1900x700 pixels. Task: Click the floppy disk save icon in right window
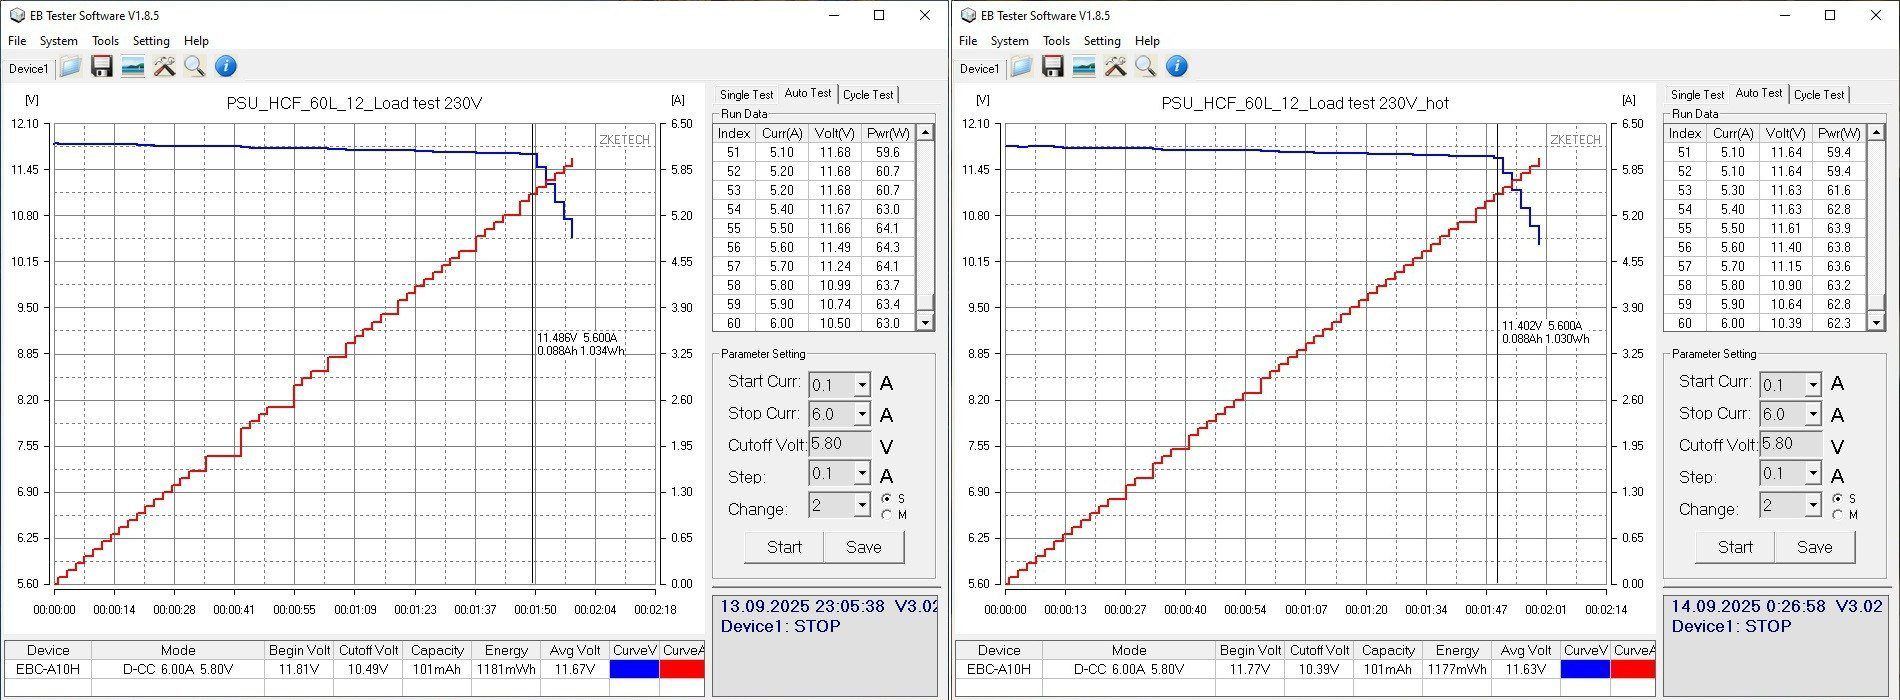(1052, 67)
